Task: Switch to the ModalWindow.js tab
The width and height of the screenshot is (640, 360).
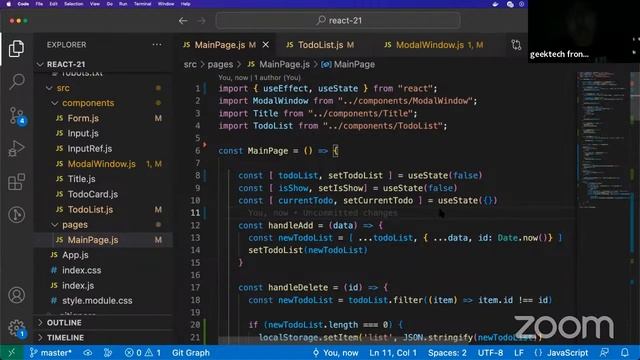Action: 433,45
